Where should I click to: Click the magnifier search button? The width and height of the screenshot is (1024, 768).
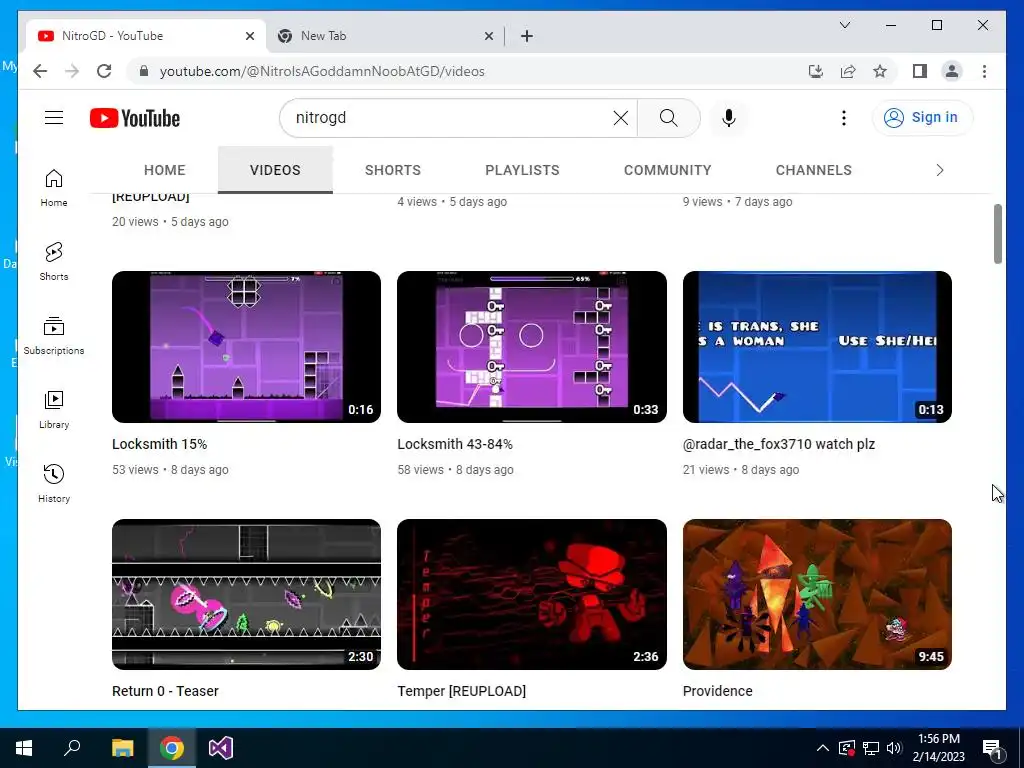point(668,118)
